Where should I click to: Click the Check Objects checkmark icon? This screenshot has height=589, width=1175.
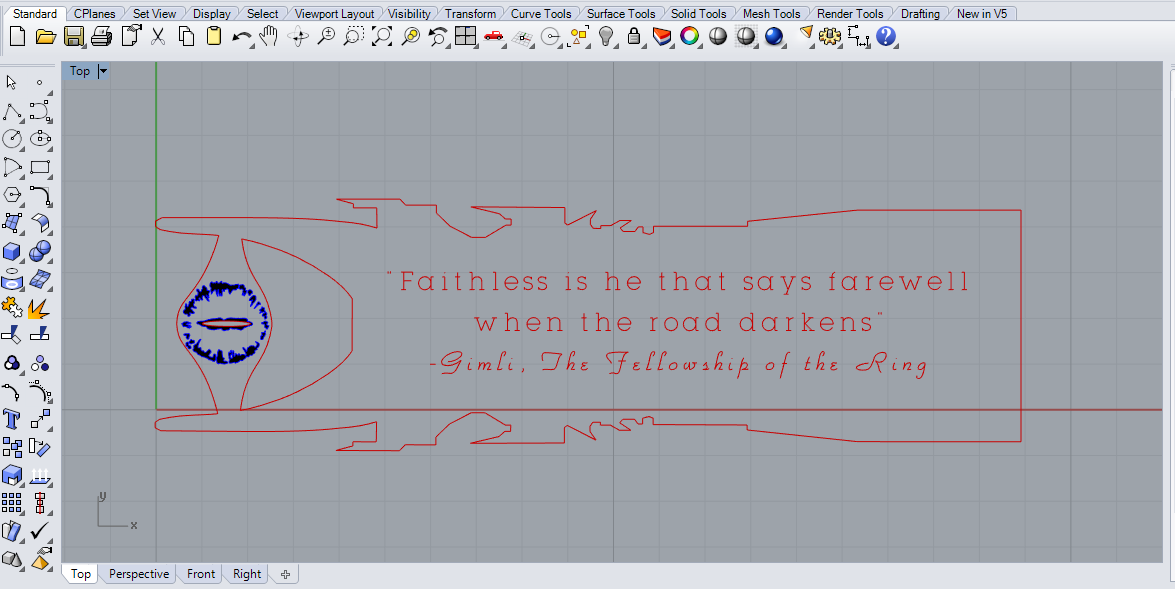(x=40, y=531)
